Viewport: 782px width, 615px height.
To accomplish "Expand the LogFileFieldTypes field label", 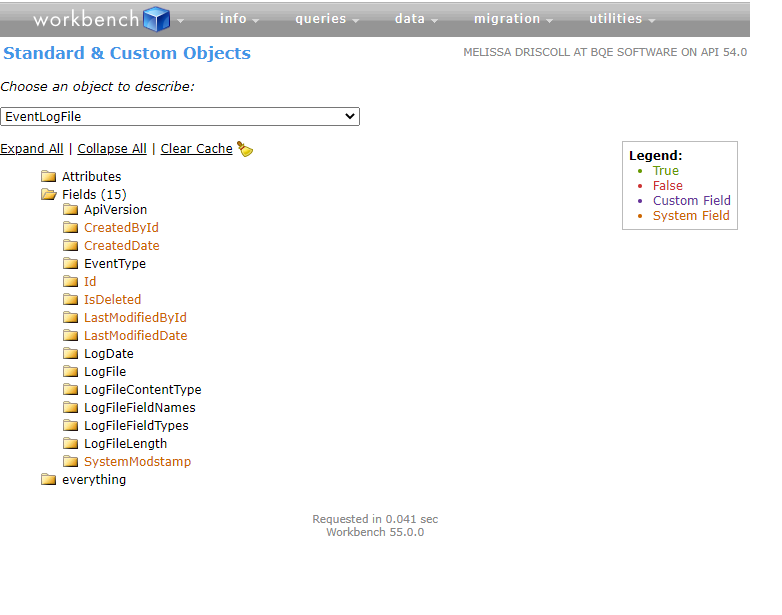I will 136,425.
